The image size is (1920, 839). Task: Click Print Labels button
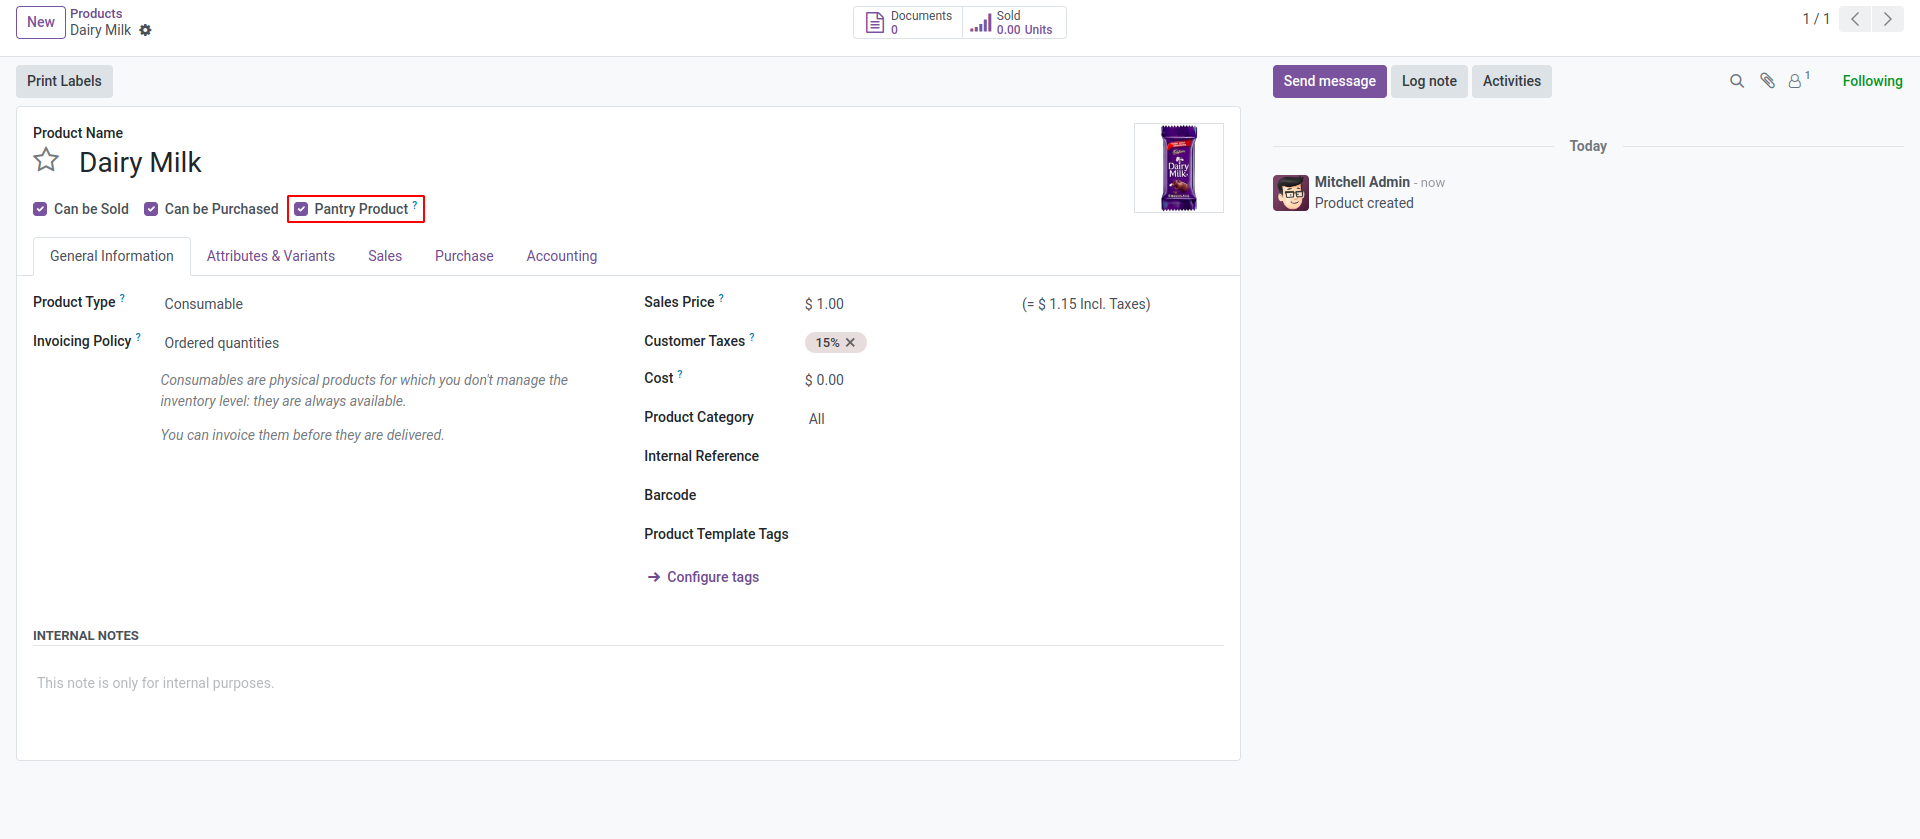(x=64, y=81)
